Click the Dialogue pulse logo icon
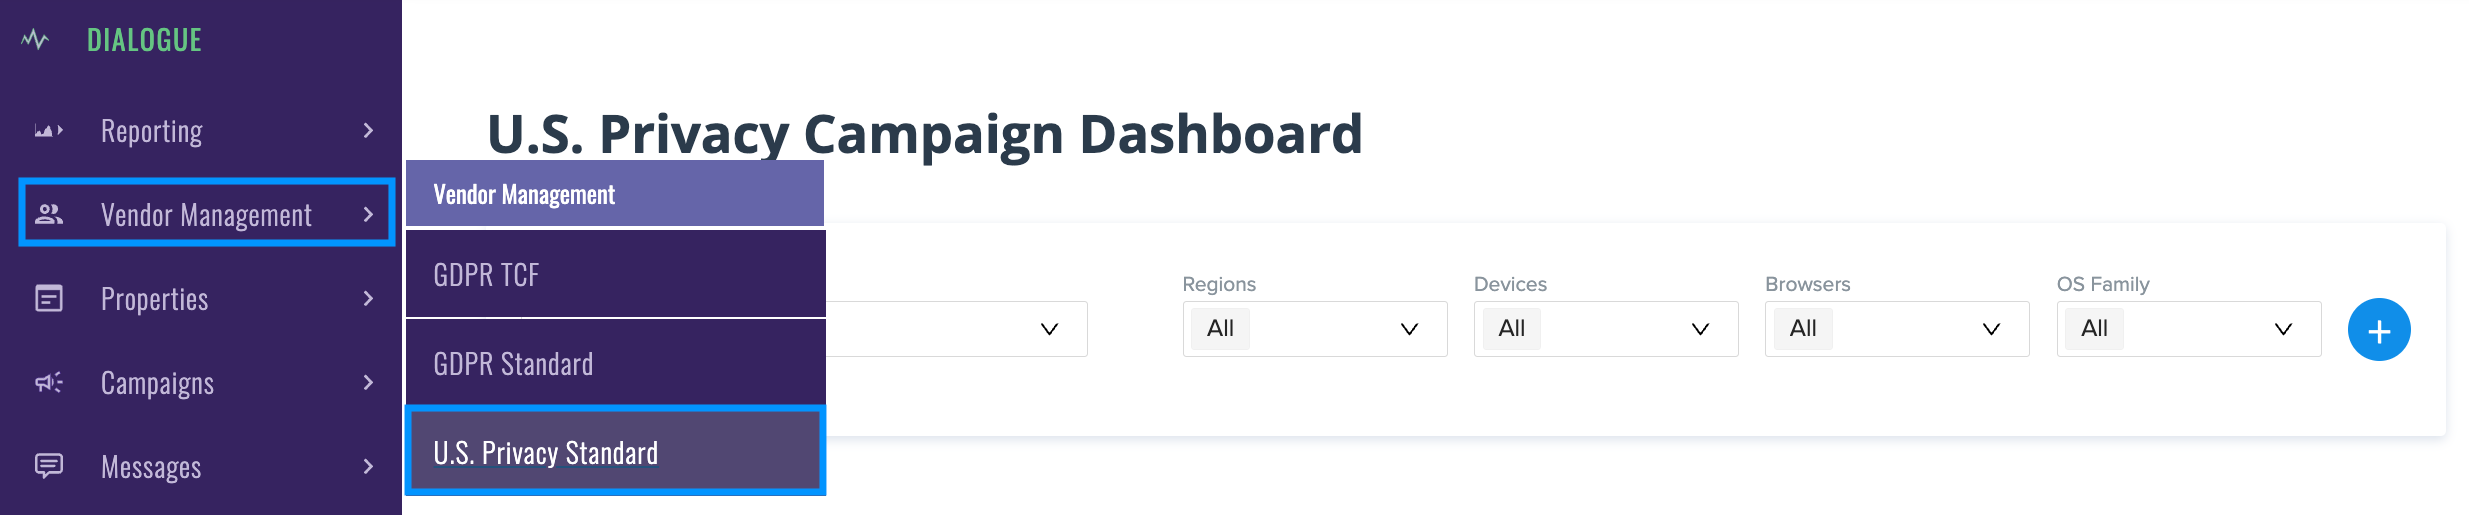Screen dimensions: 2469x515 35,40
